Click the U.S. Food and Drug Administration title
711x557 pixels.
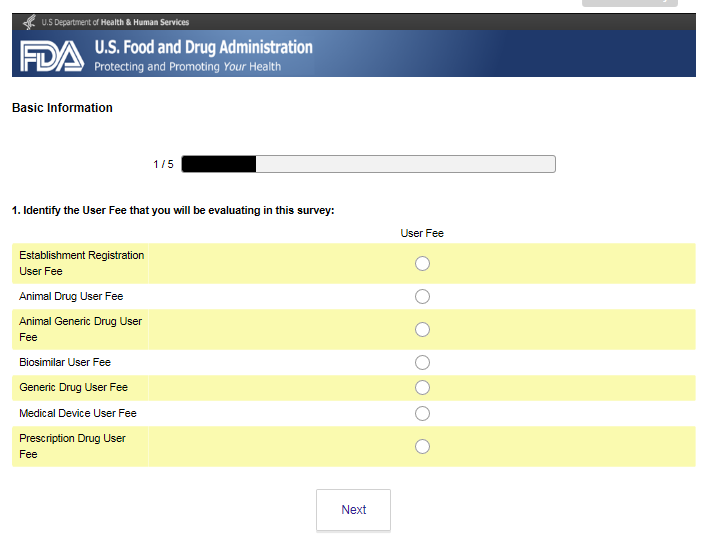point(203,47)
